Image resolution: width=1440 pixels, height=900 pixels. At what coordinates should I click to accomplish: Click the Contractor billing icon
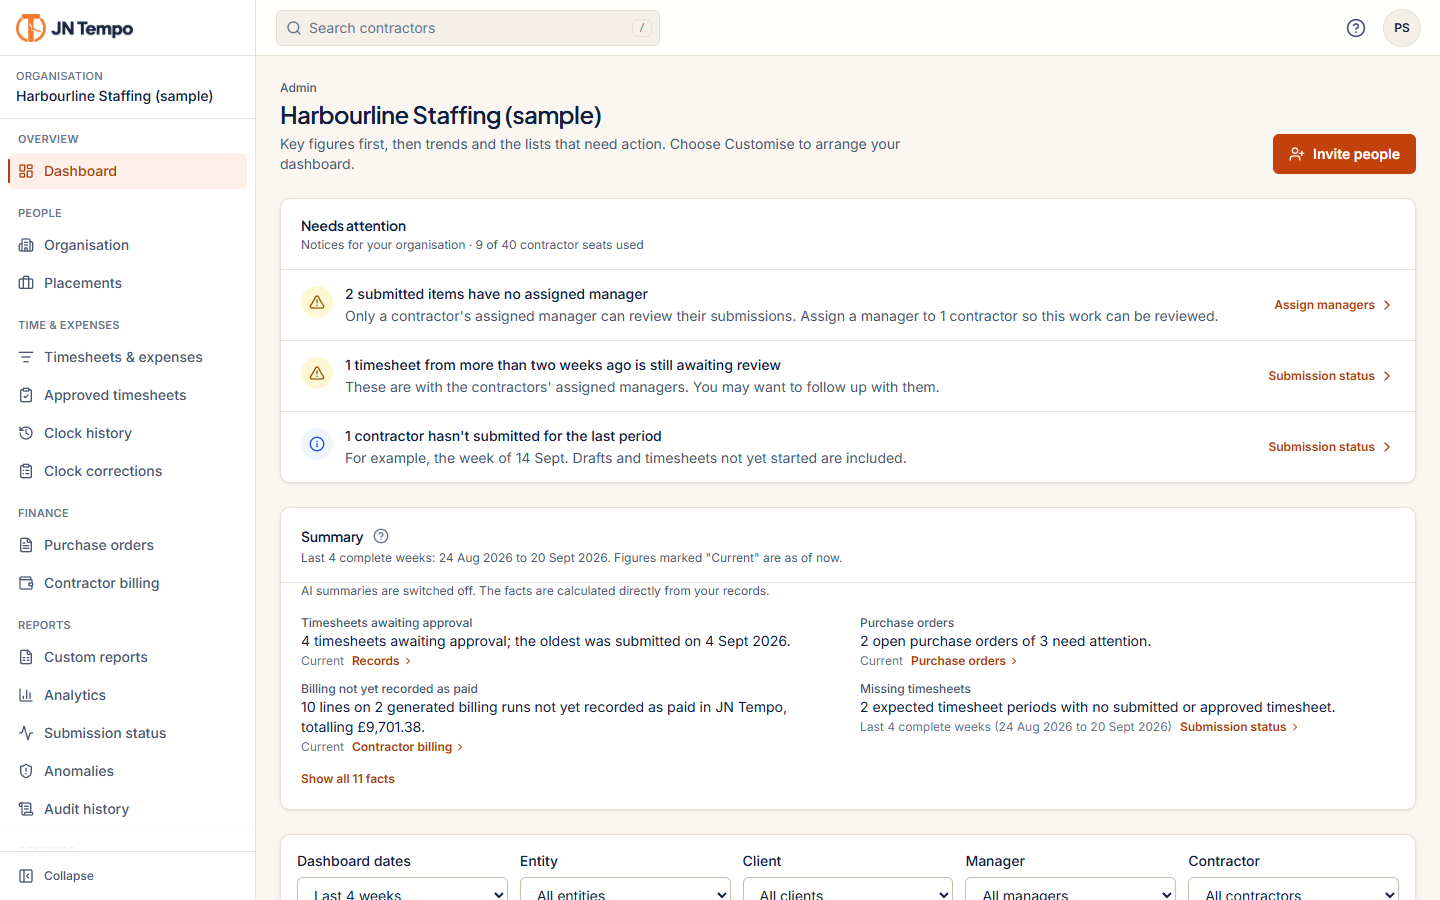(26, 583)
